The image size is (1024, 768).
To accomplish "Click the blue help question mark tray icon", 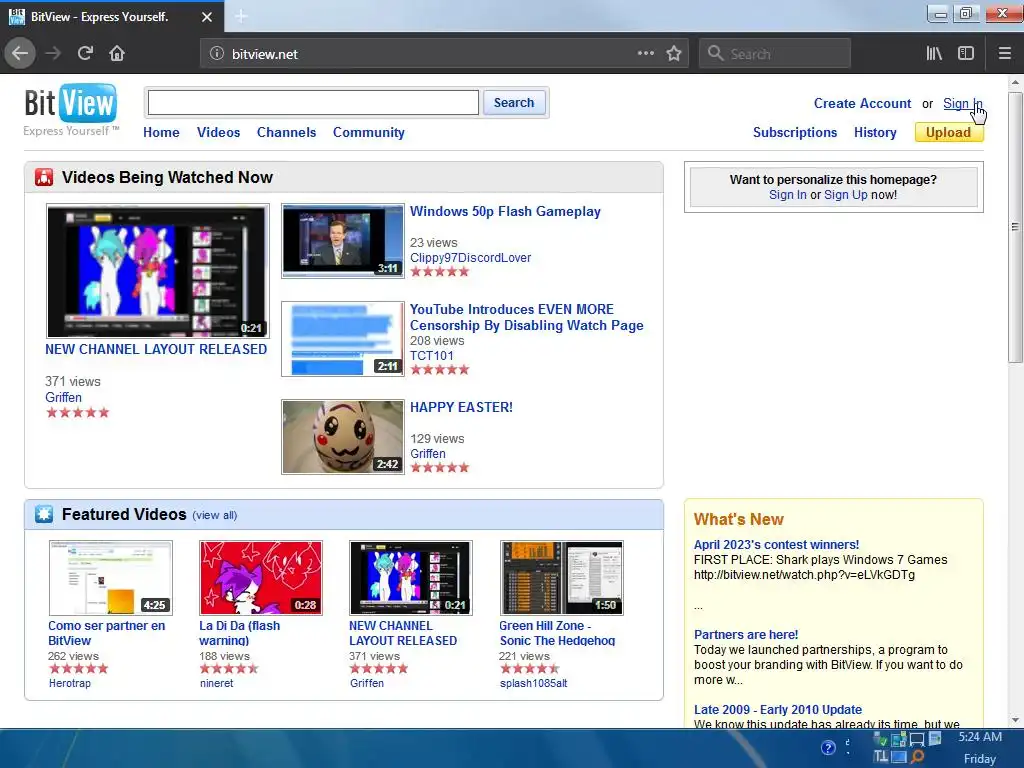I will pos(828,748).
